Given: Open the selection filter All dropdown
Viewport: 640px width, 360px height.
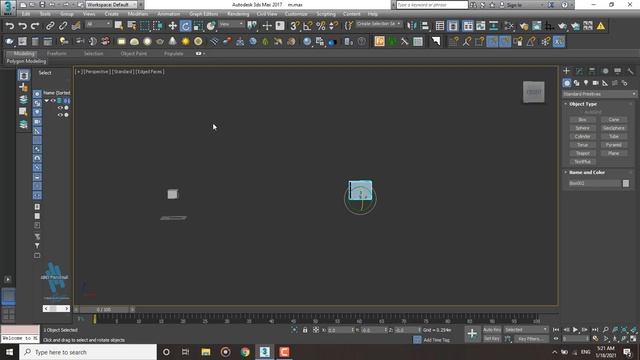Looking at the screenshot, I should [x=98, y=24].
